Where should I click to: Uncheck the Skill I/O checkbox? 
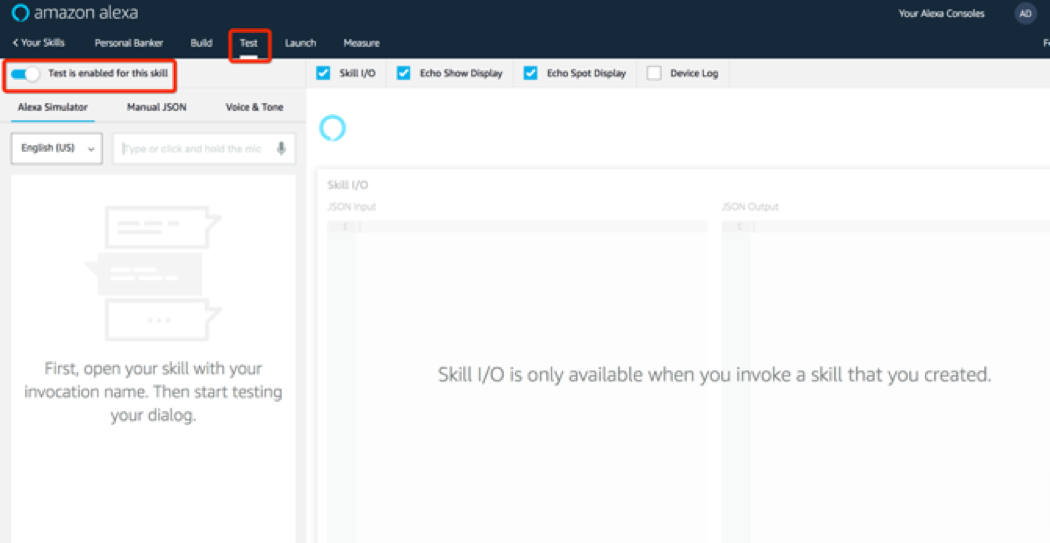323,74
